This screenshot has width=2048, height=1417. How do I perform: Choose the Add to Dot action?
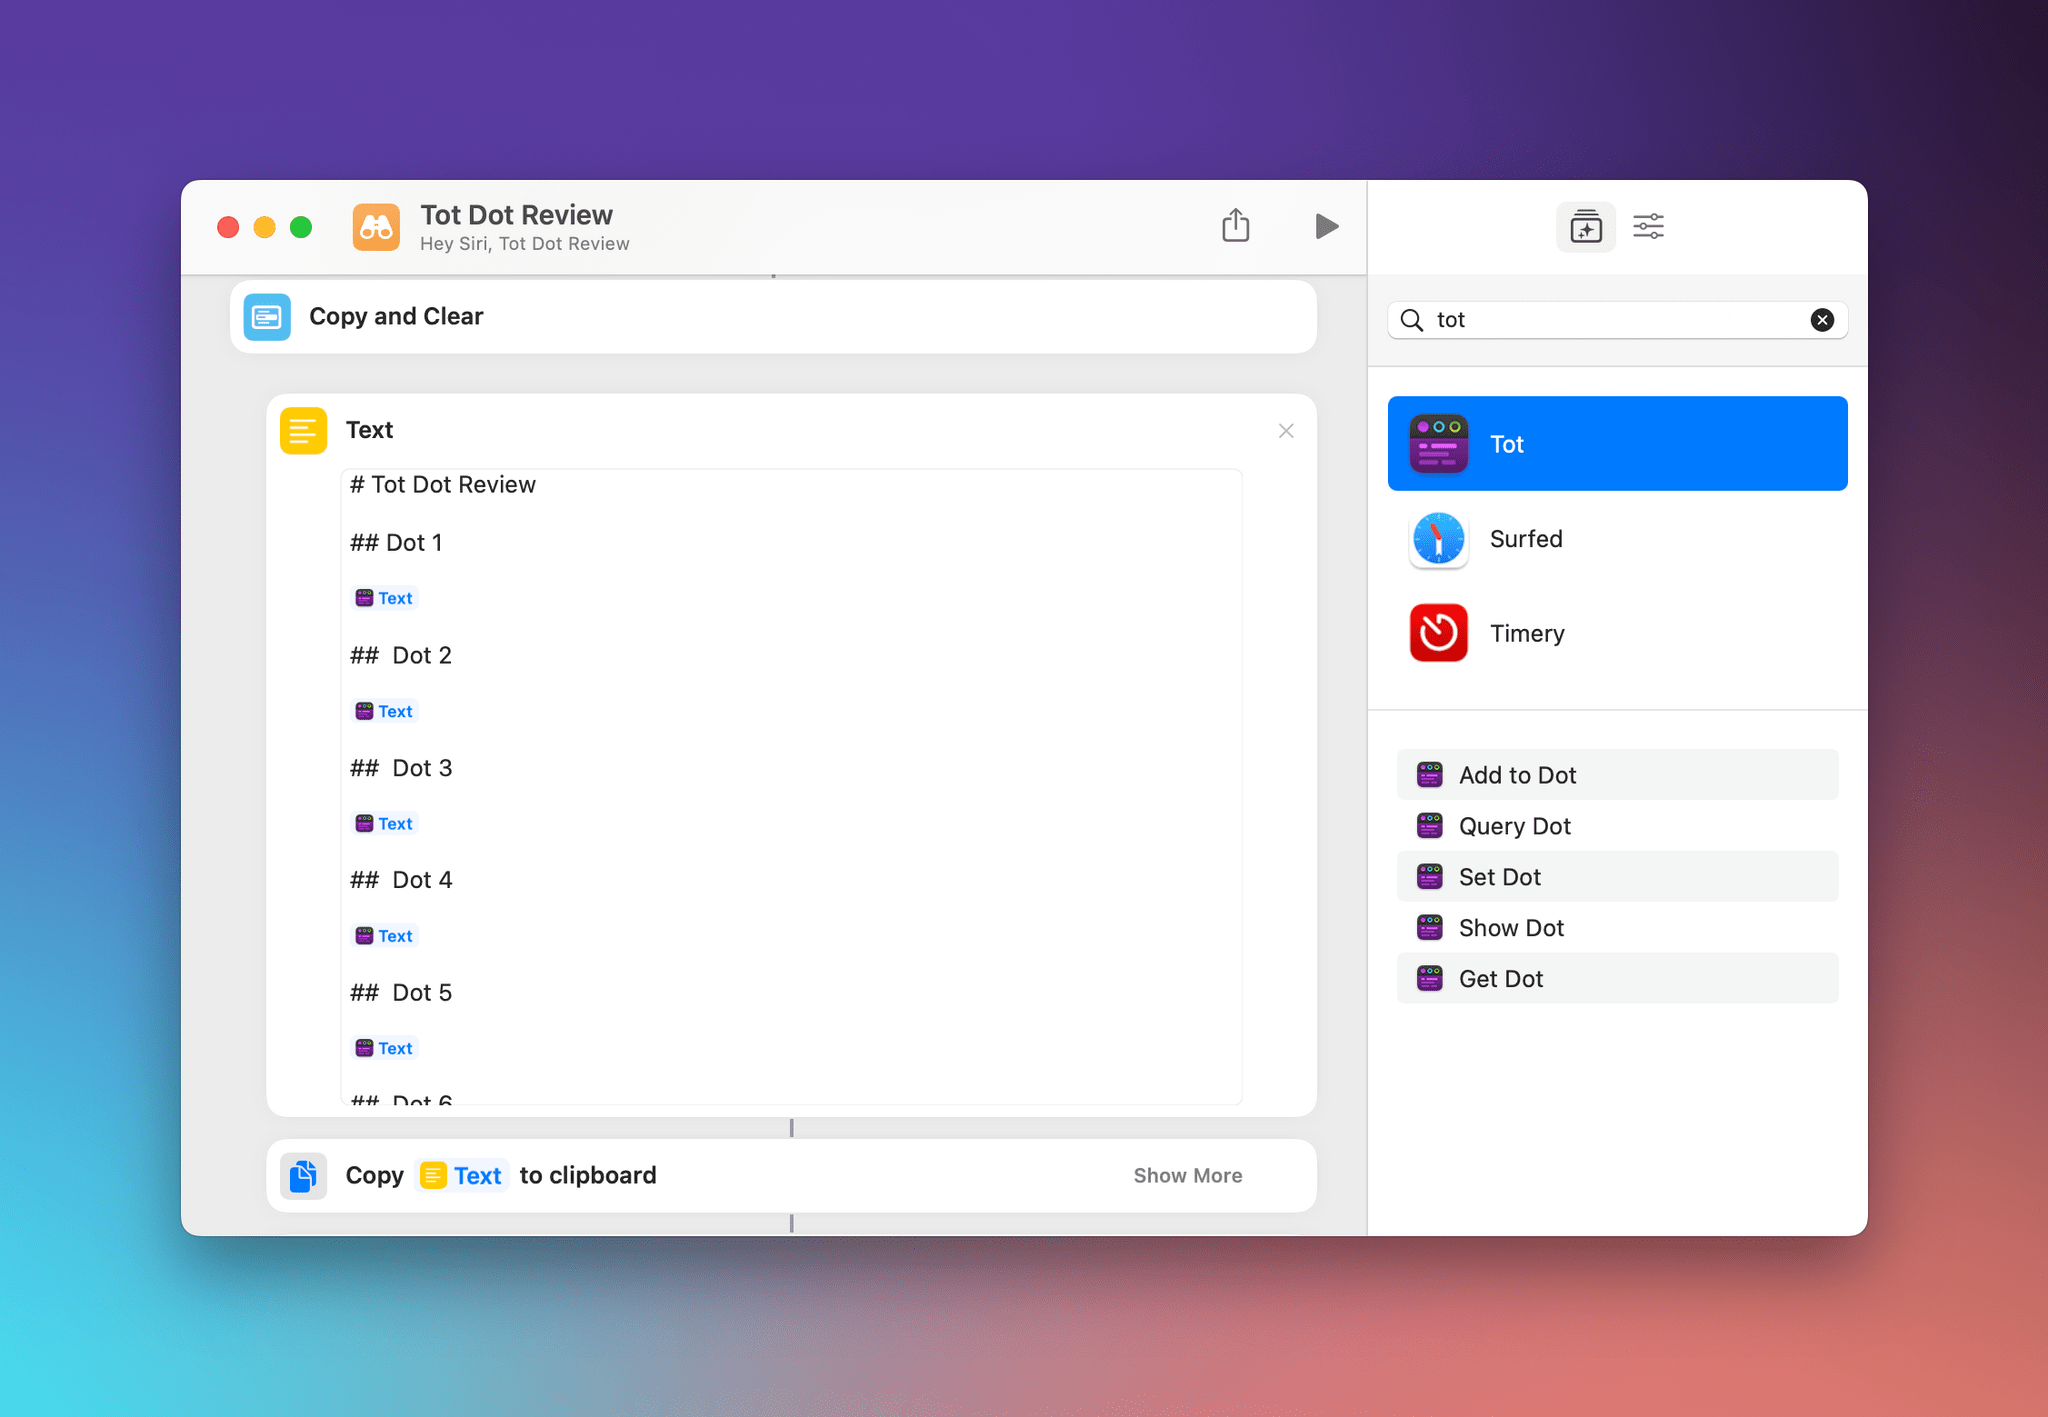click(x=1617, y=775)
